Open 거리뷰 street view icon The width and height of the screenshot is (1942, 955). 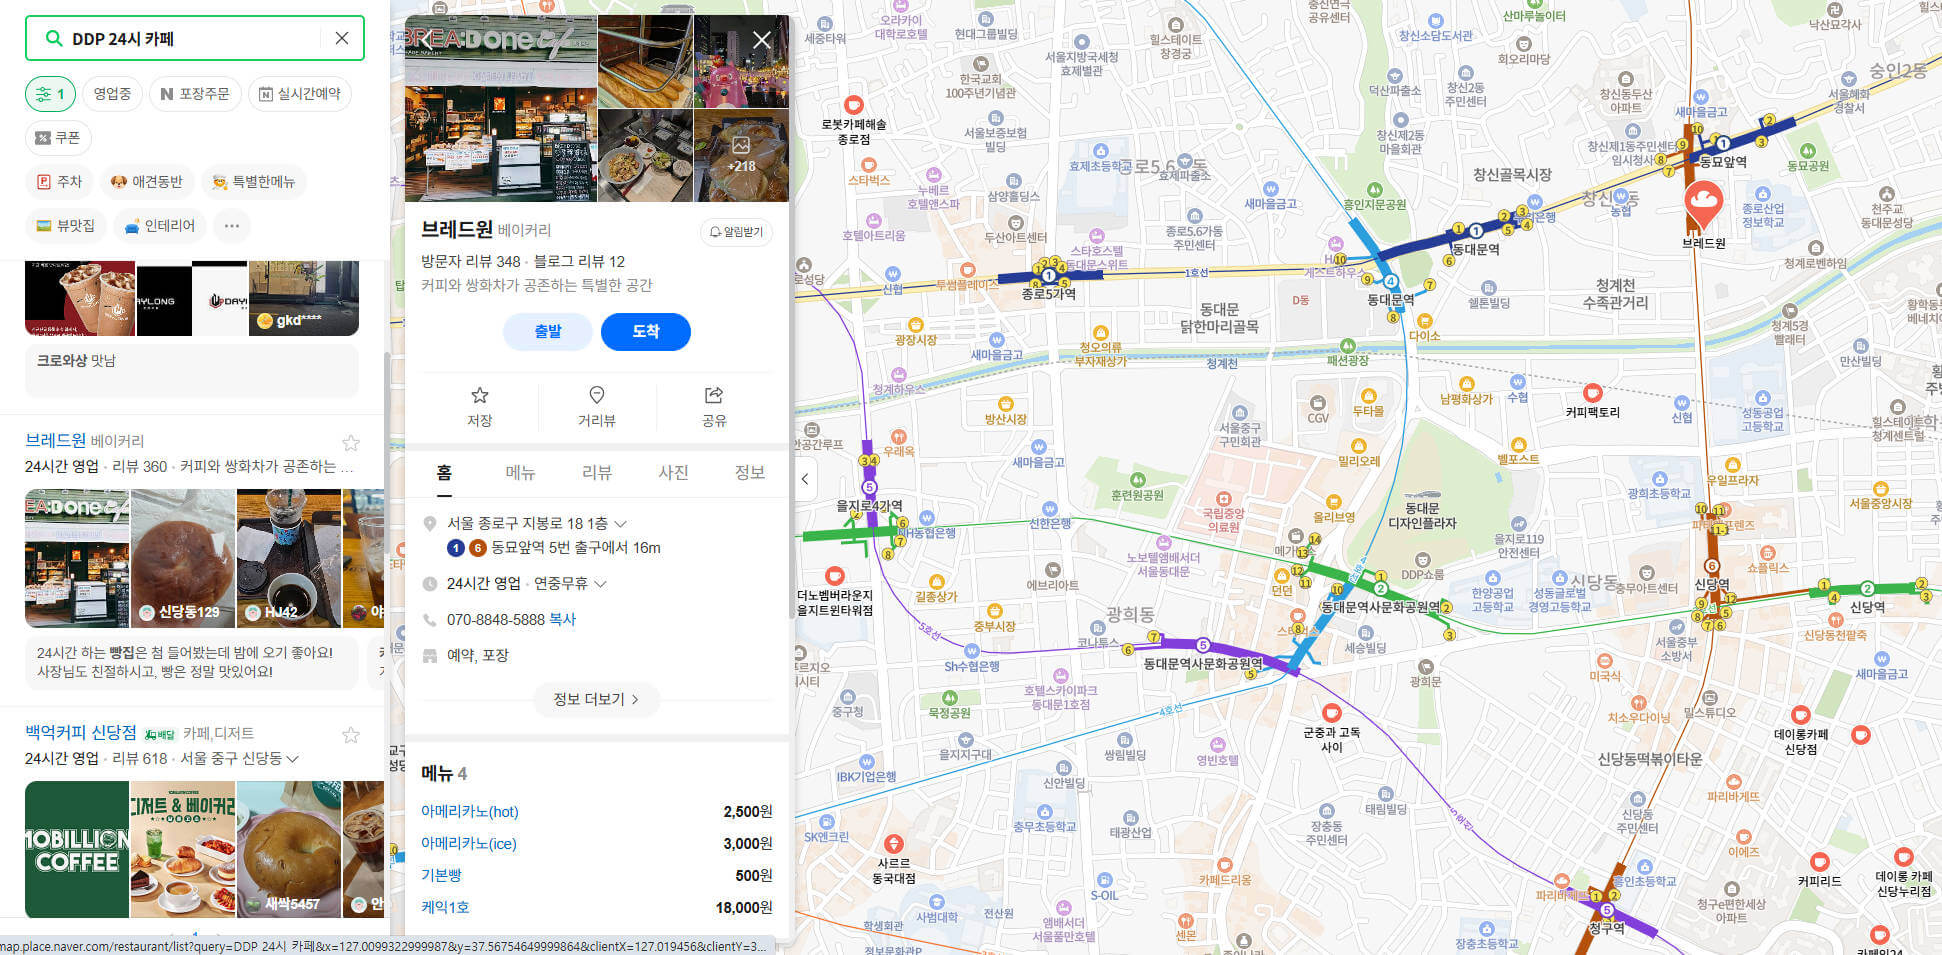[596, 396]
